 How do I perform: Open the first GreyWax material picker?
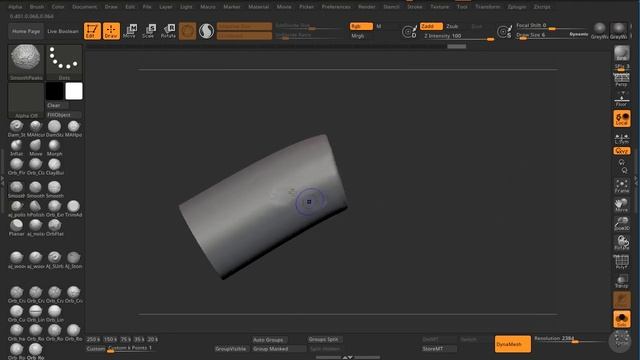(600, 31)
